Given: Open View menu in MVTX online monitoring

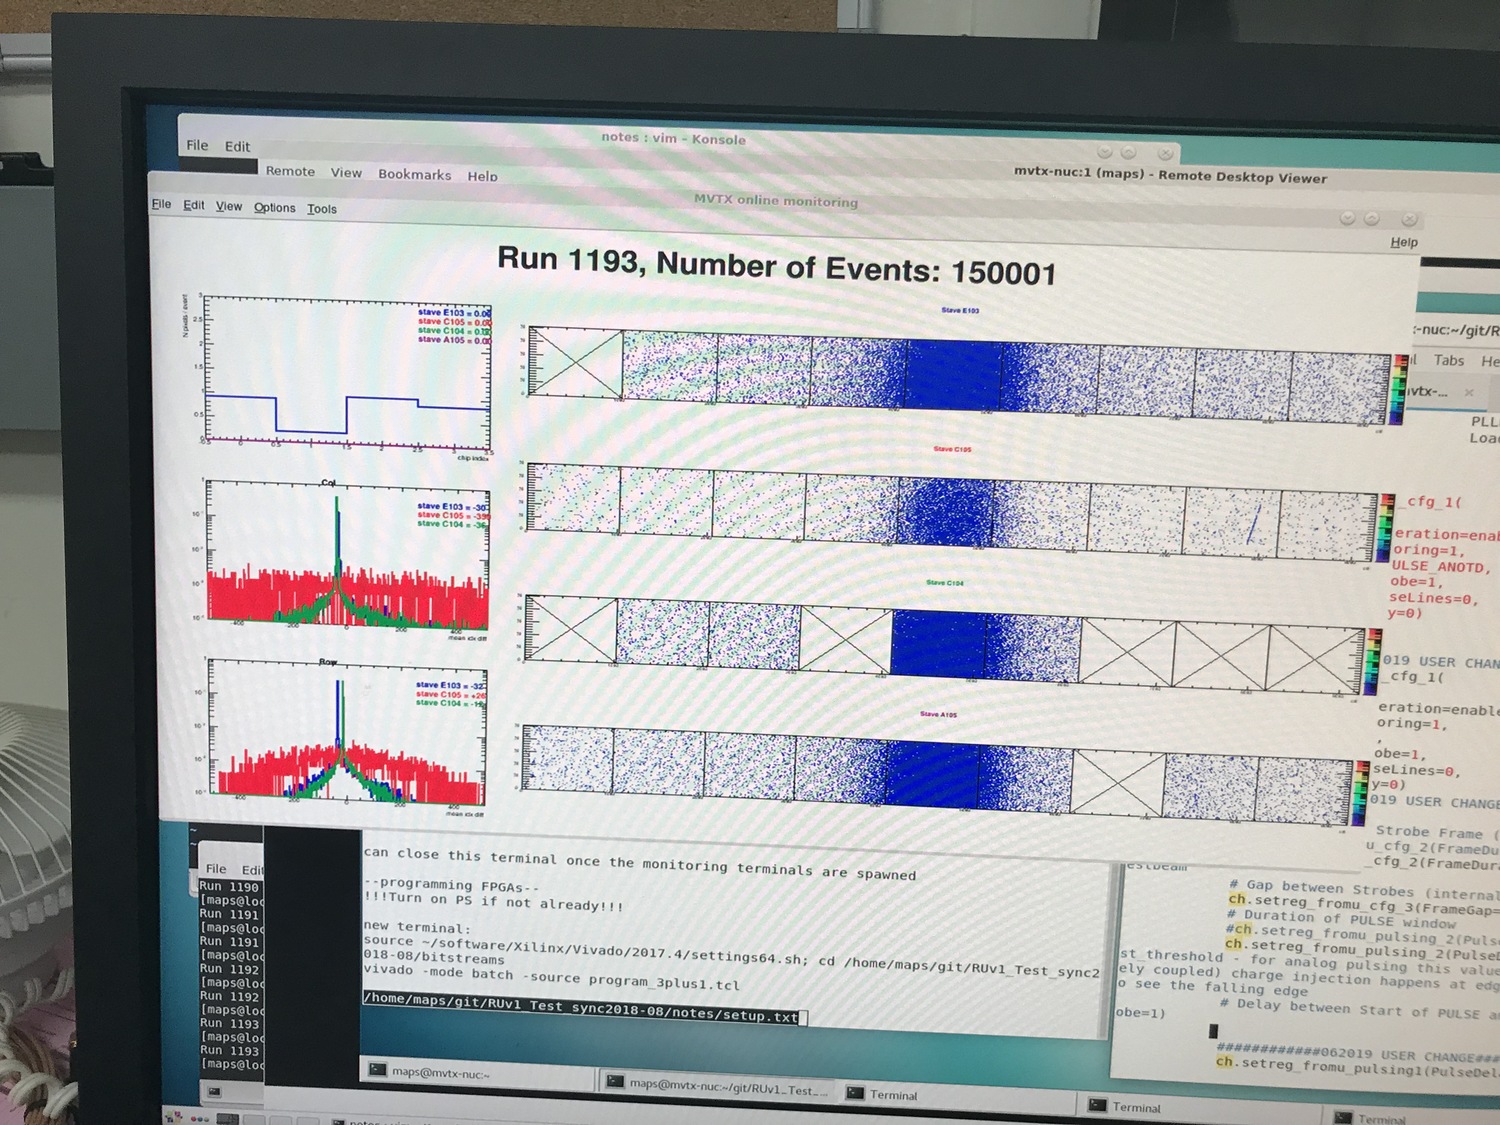Looking at the screenshot, I should [x=229, y=206].
